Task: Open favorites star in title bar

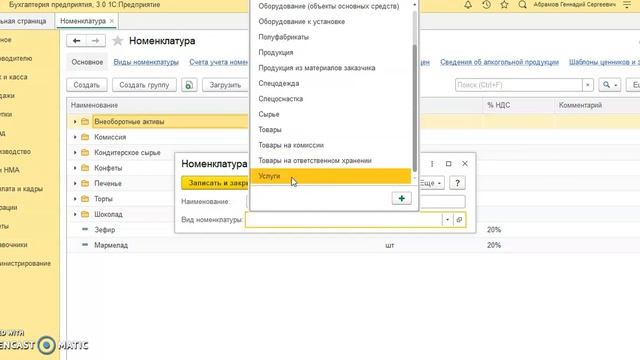Action: 504,5
